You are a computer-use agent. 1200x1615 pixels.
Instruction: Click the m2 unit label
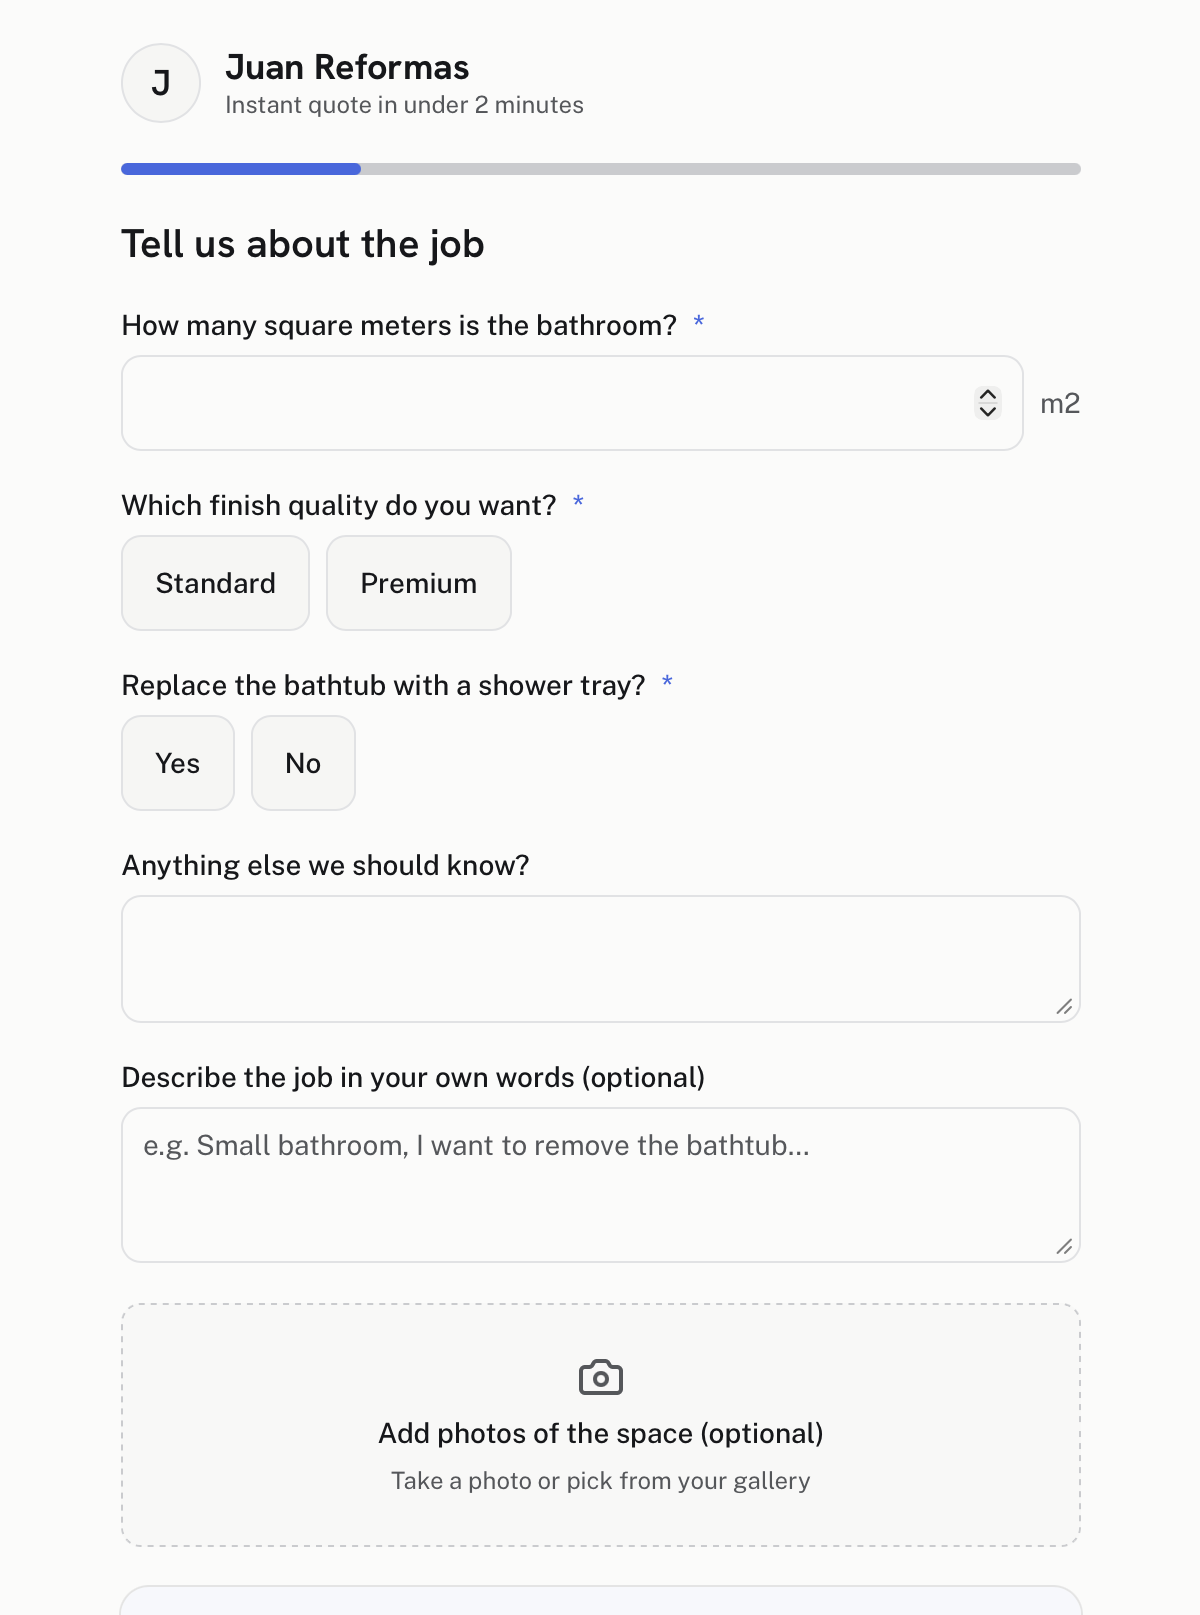click(x=1060, y=404)
